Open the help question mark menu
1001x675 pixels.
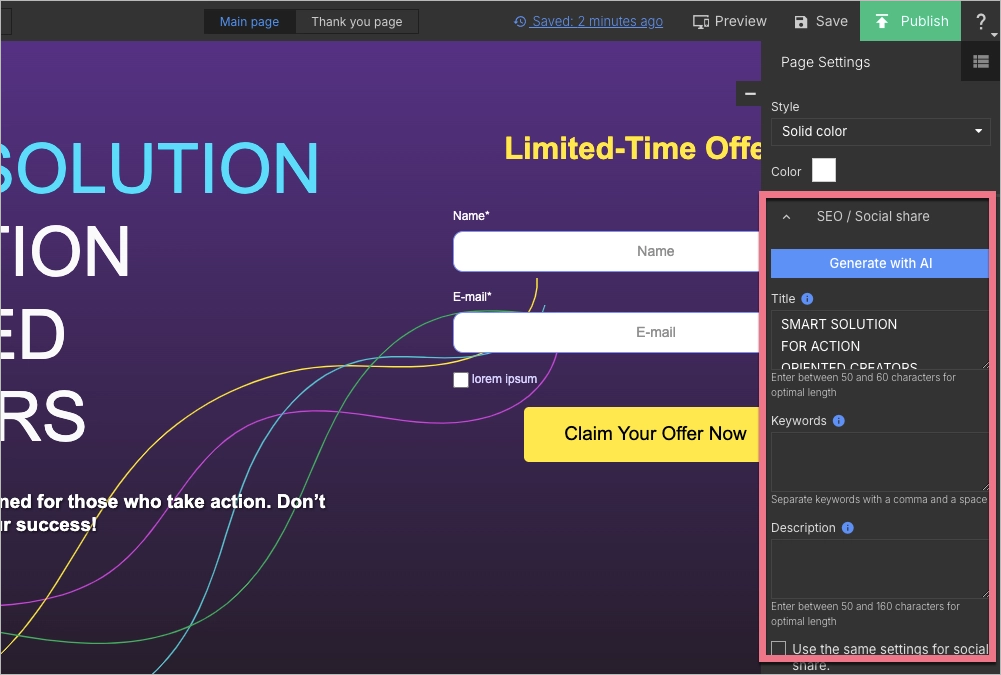point(981,21)
